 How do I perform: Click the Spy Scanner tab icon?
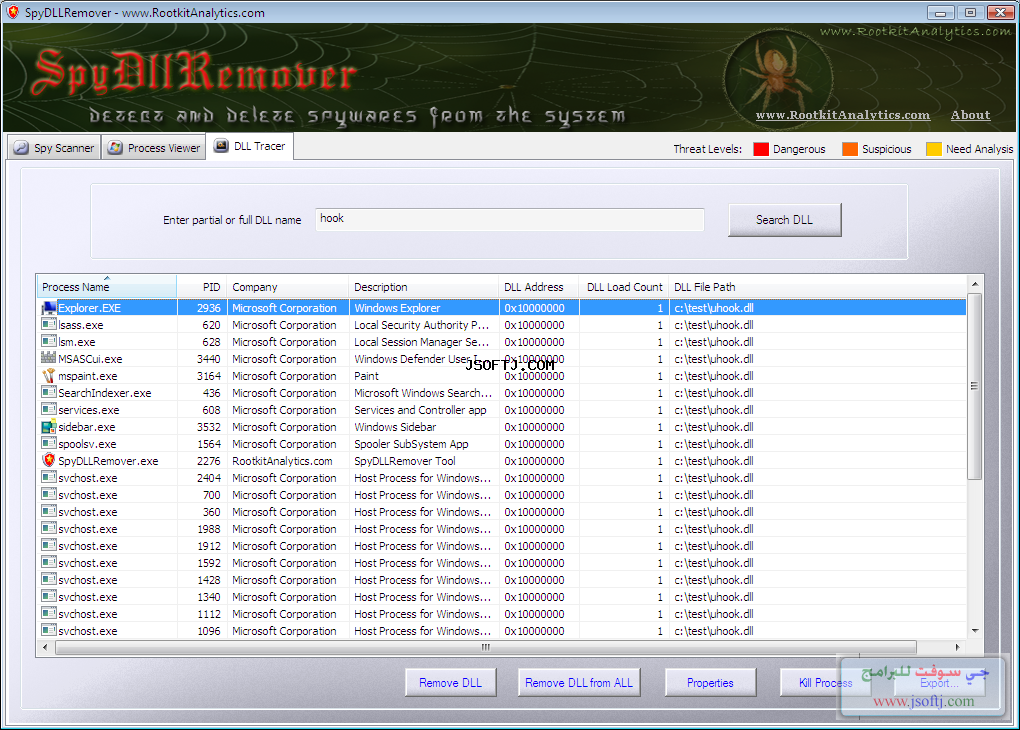(21, 148)
